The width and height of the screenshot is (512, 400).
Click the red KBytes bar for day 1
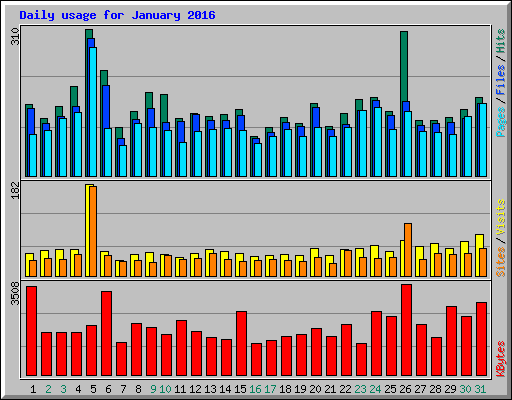pos(31,331)
